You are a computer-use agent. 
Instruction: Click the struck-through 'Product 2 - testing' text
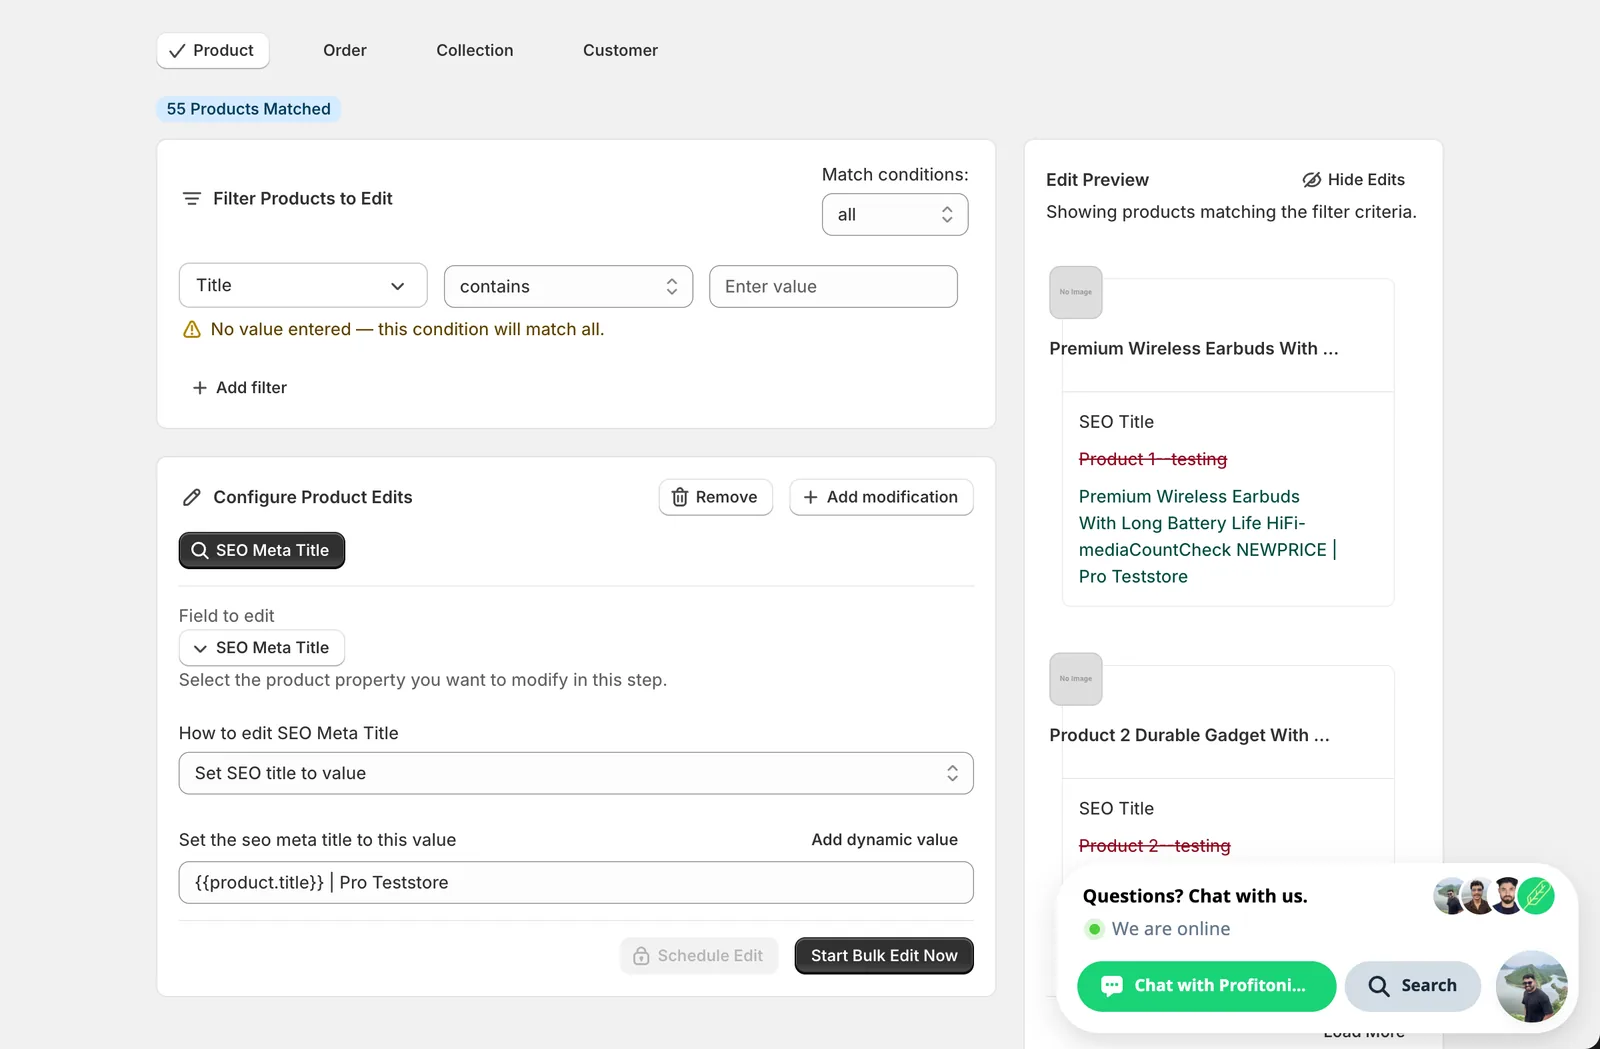(x=1155, y=846)
